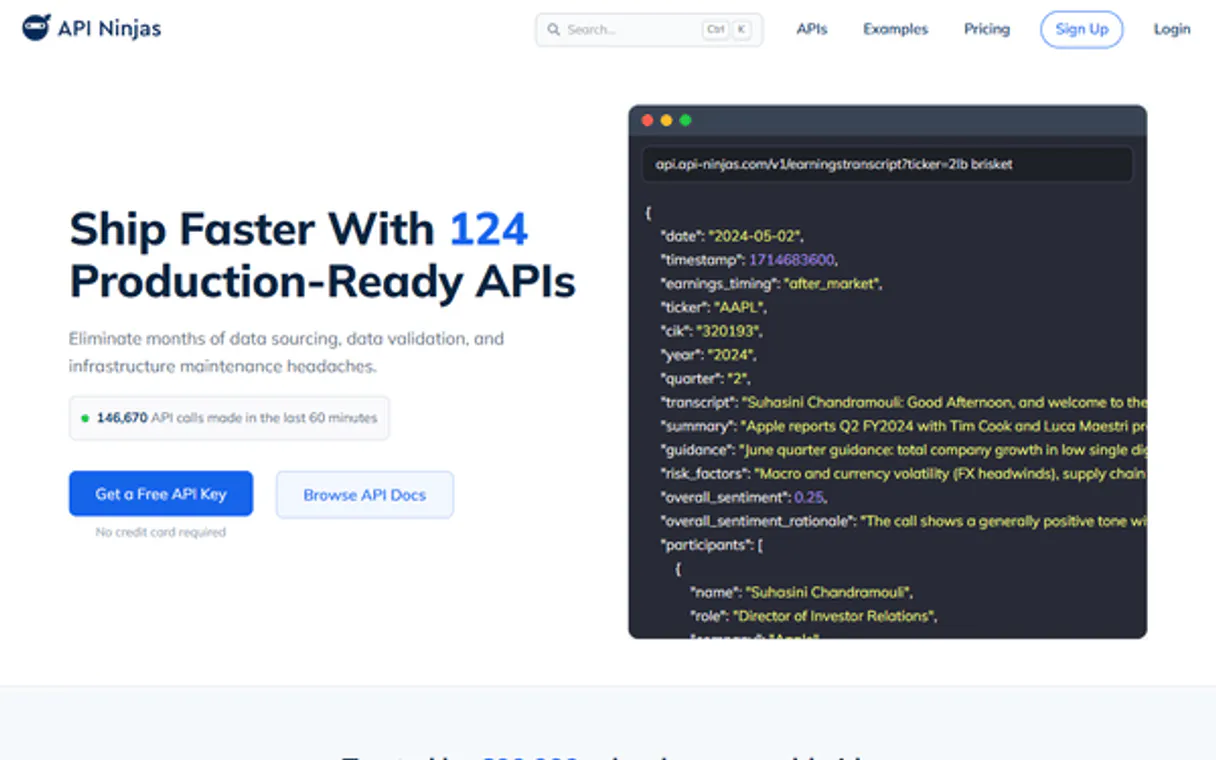Click the green traffic light dot
The image size is (1216, 760).
685,119
